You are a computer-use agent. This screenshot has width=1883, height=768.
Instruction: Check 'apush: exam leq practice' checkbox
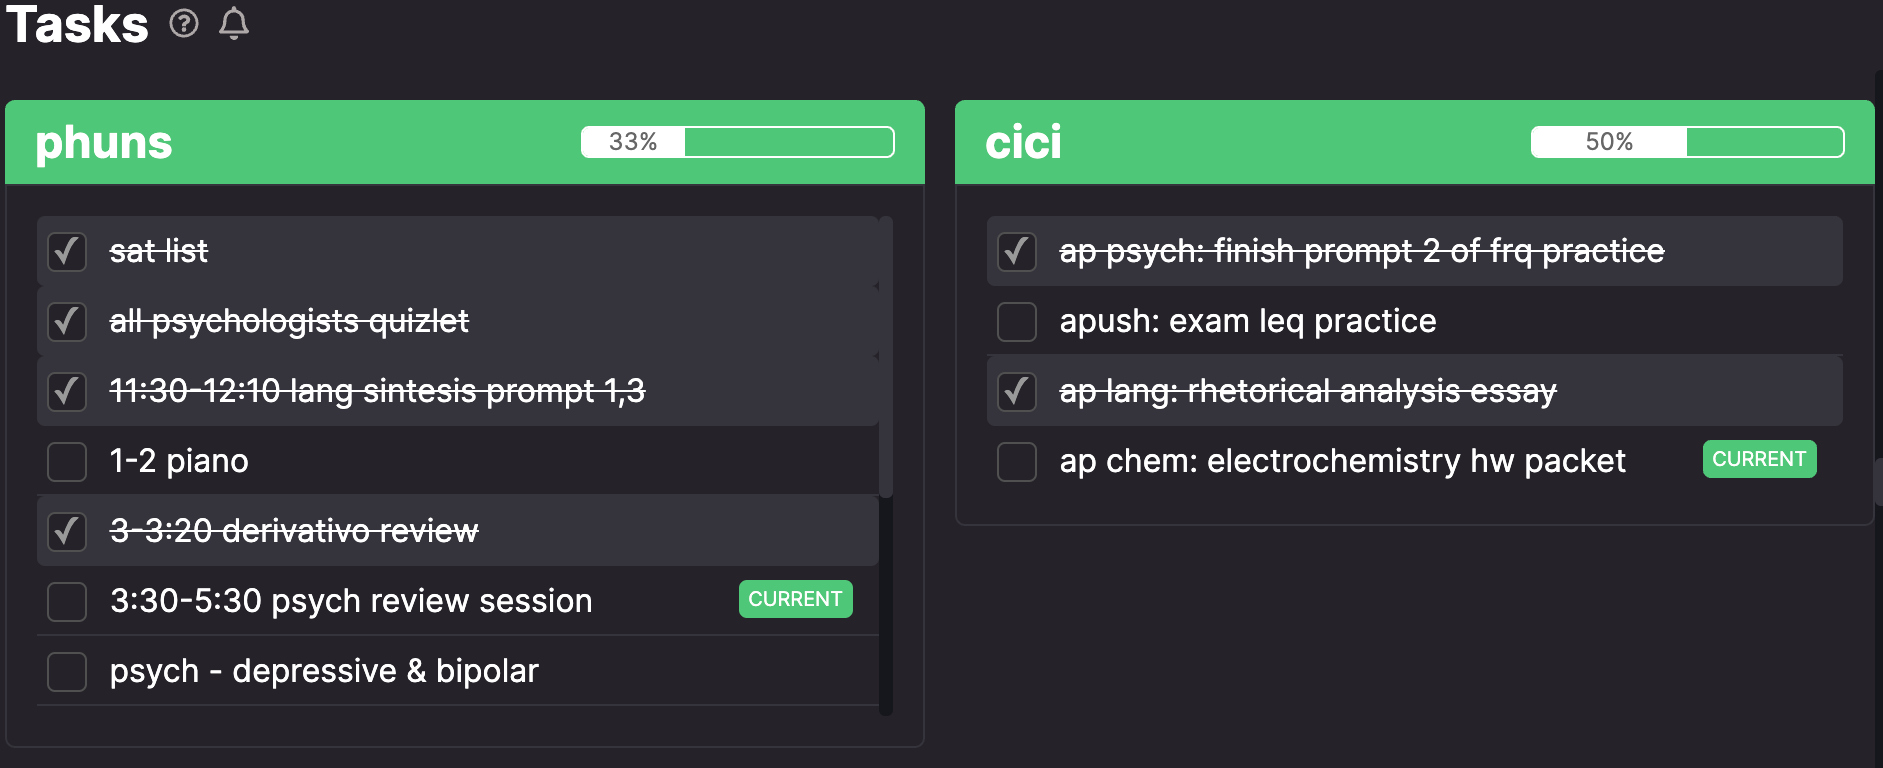pyautogui.click(x=1017, y=321)
